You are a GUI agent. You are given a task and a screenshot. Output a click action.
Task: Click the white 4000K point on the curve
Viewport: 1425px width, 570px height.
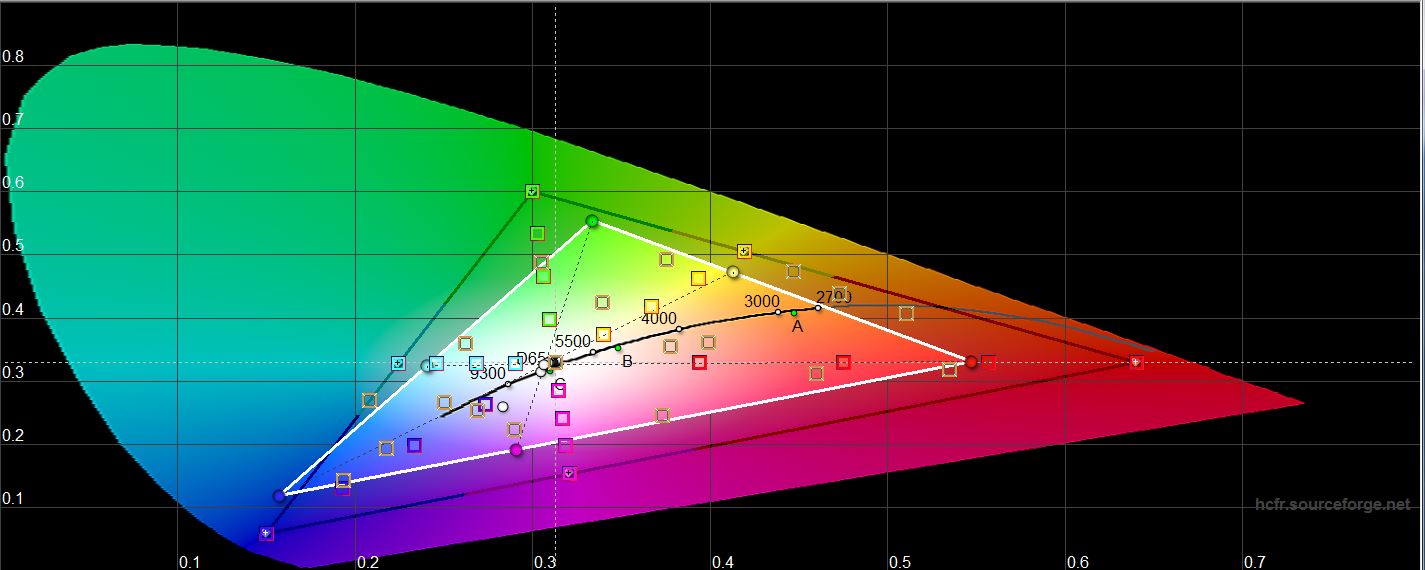[679, 329]
